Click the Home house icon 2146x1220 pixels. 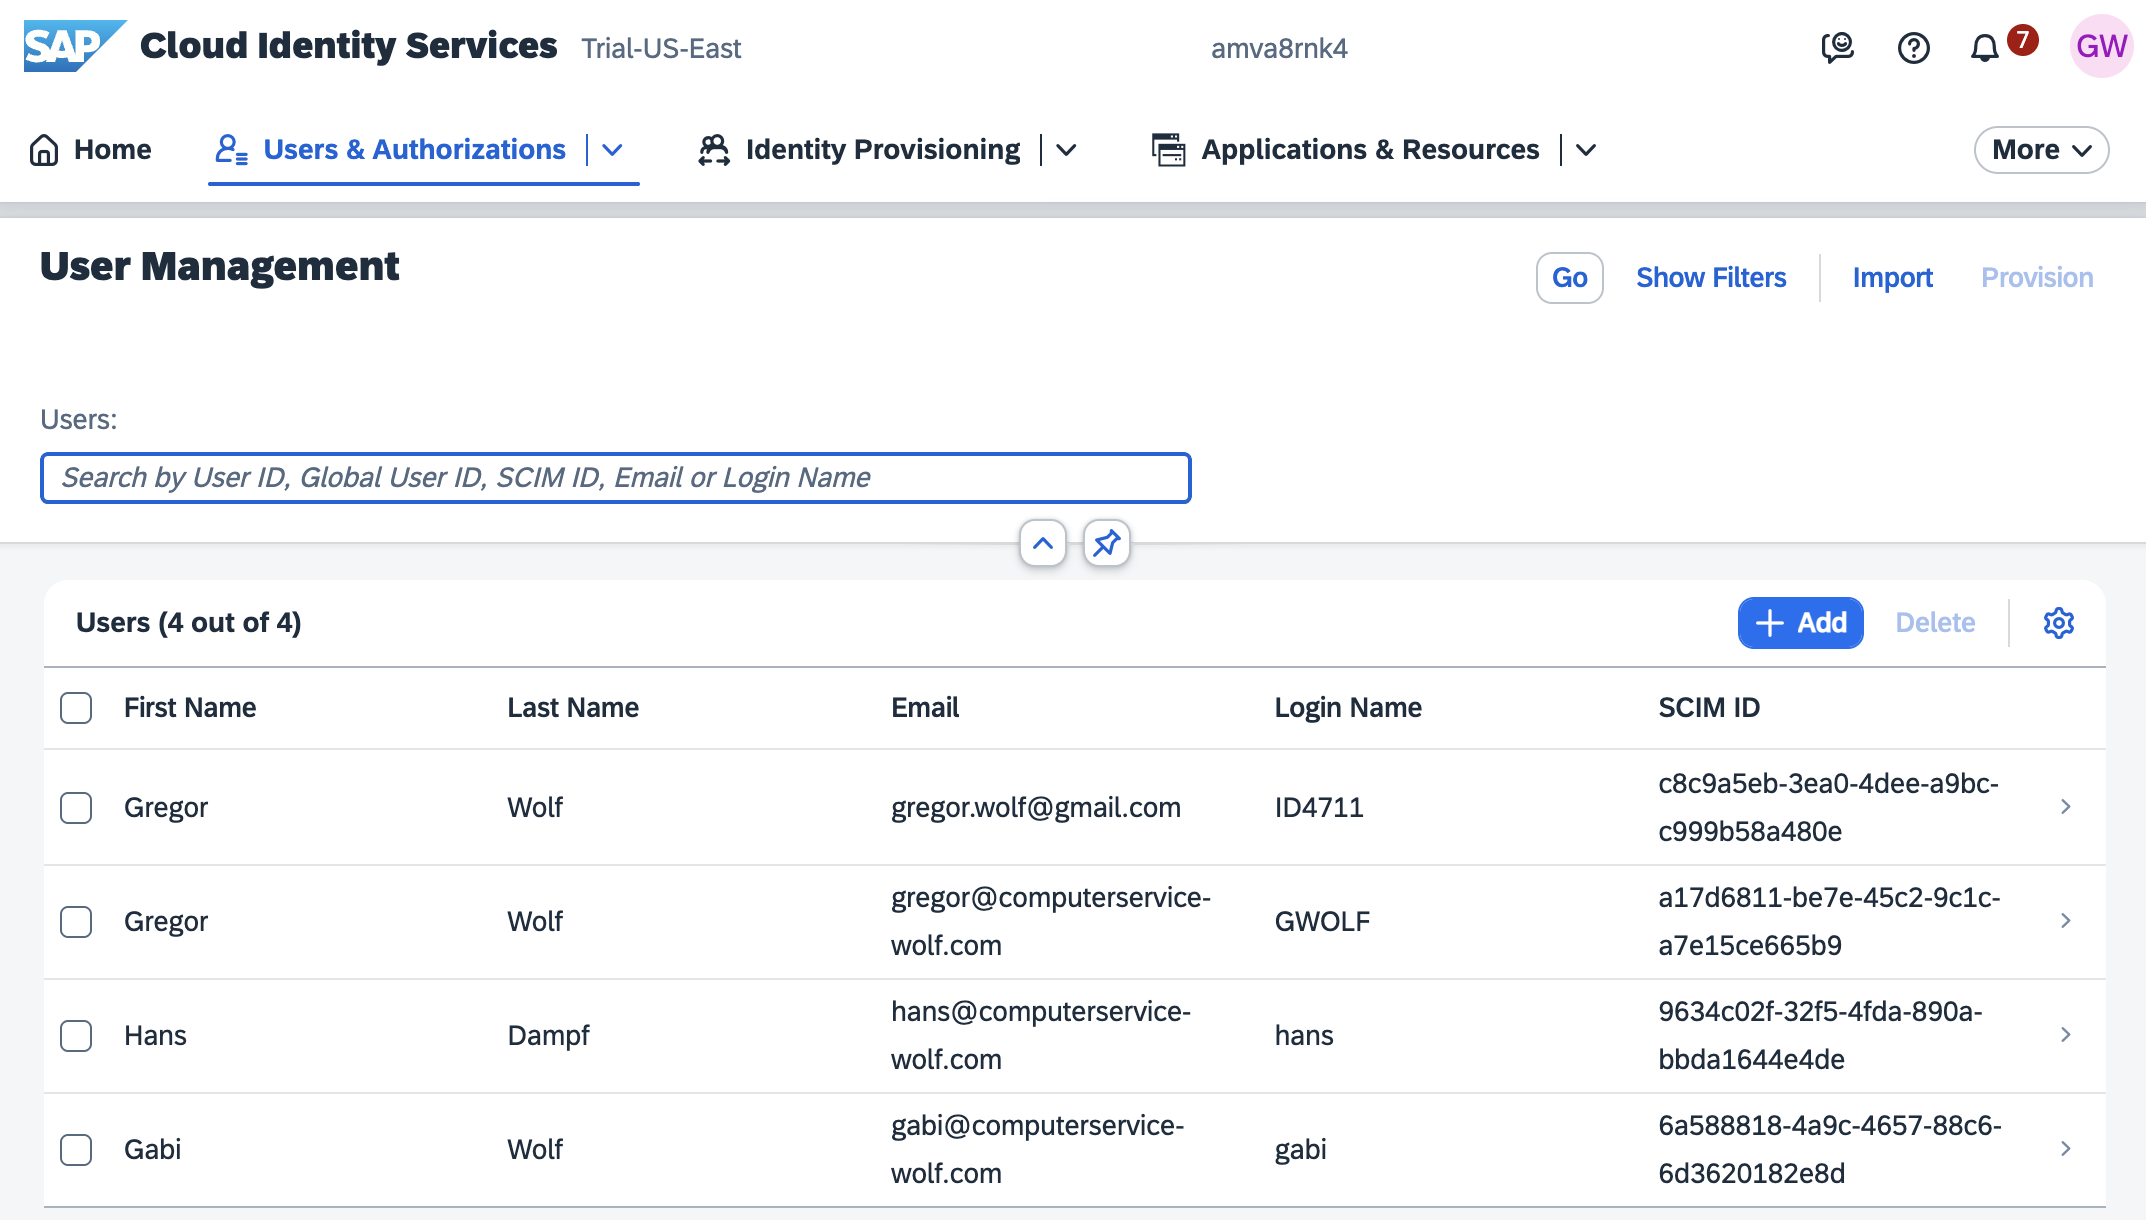tap(44, 149)
